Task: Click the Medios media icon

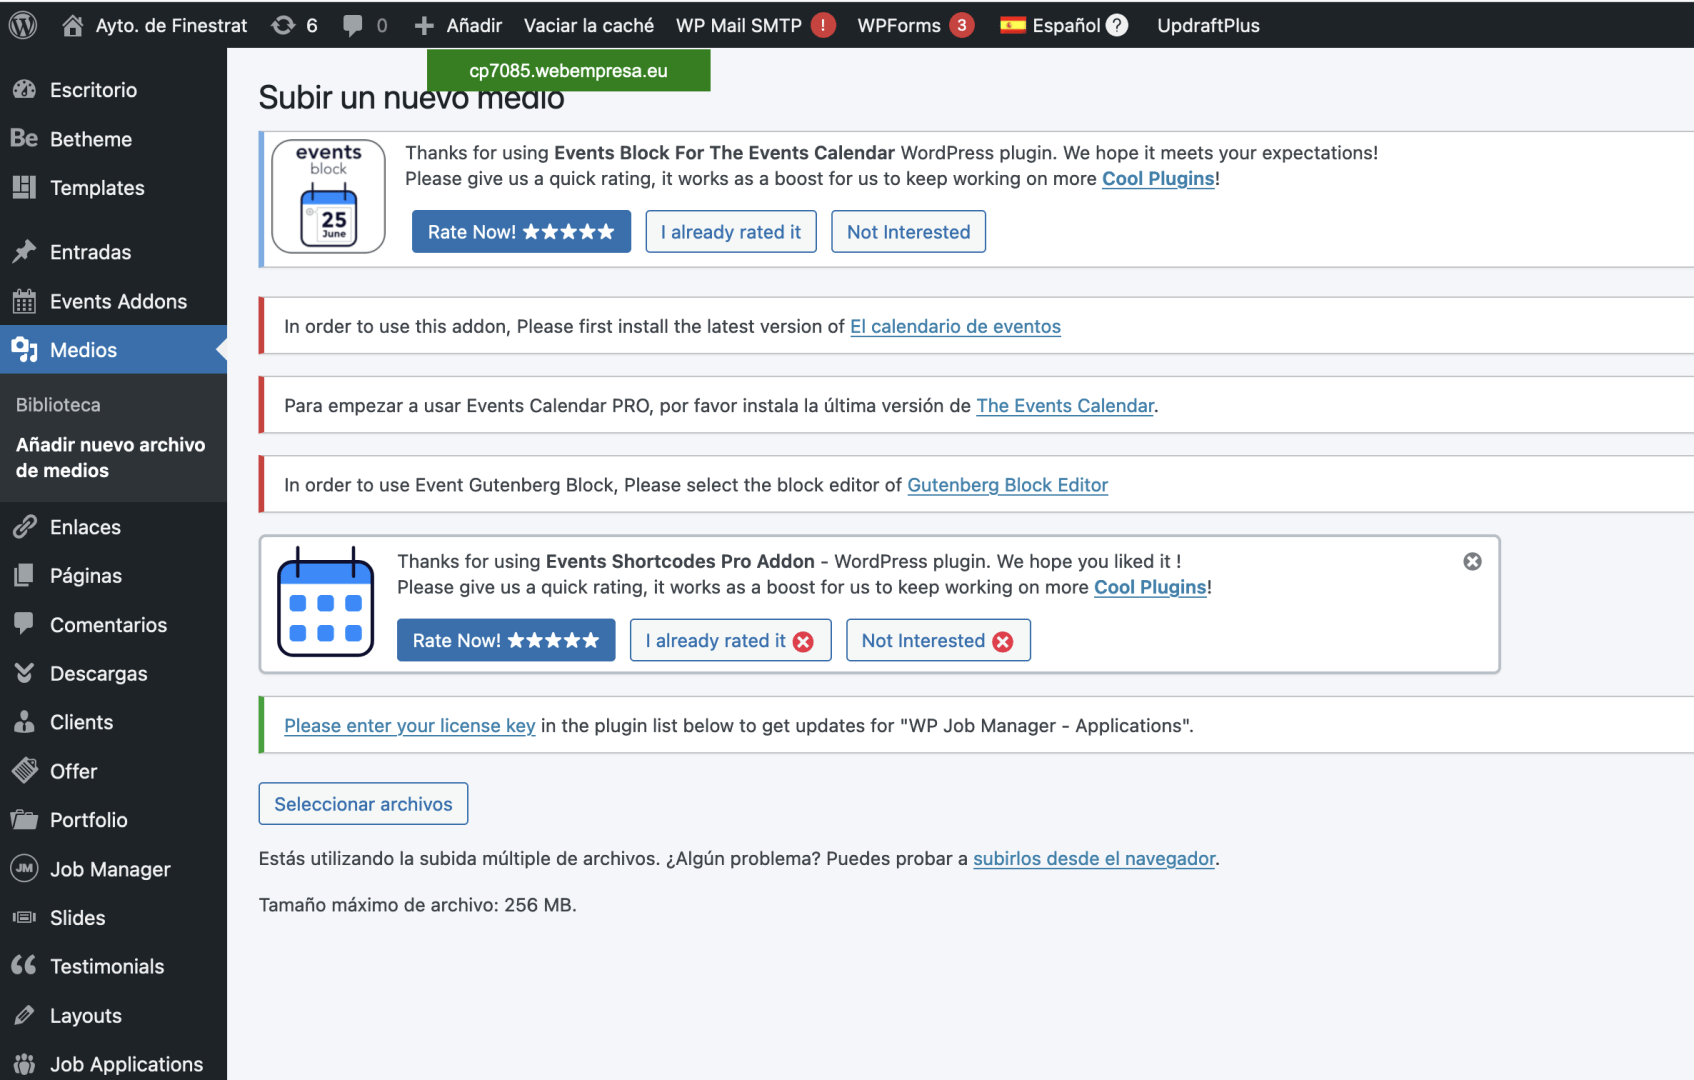Action: click(24, 349)
